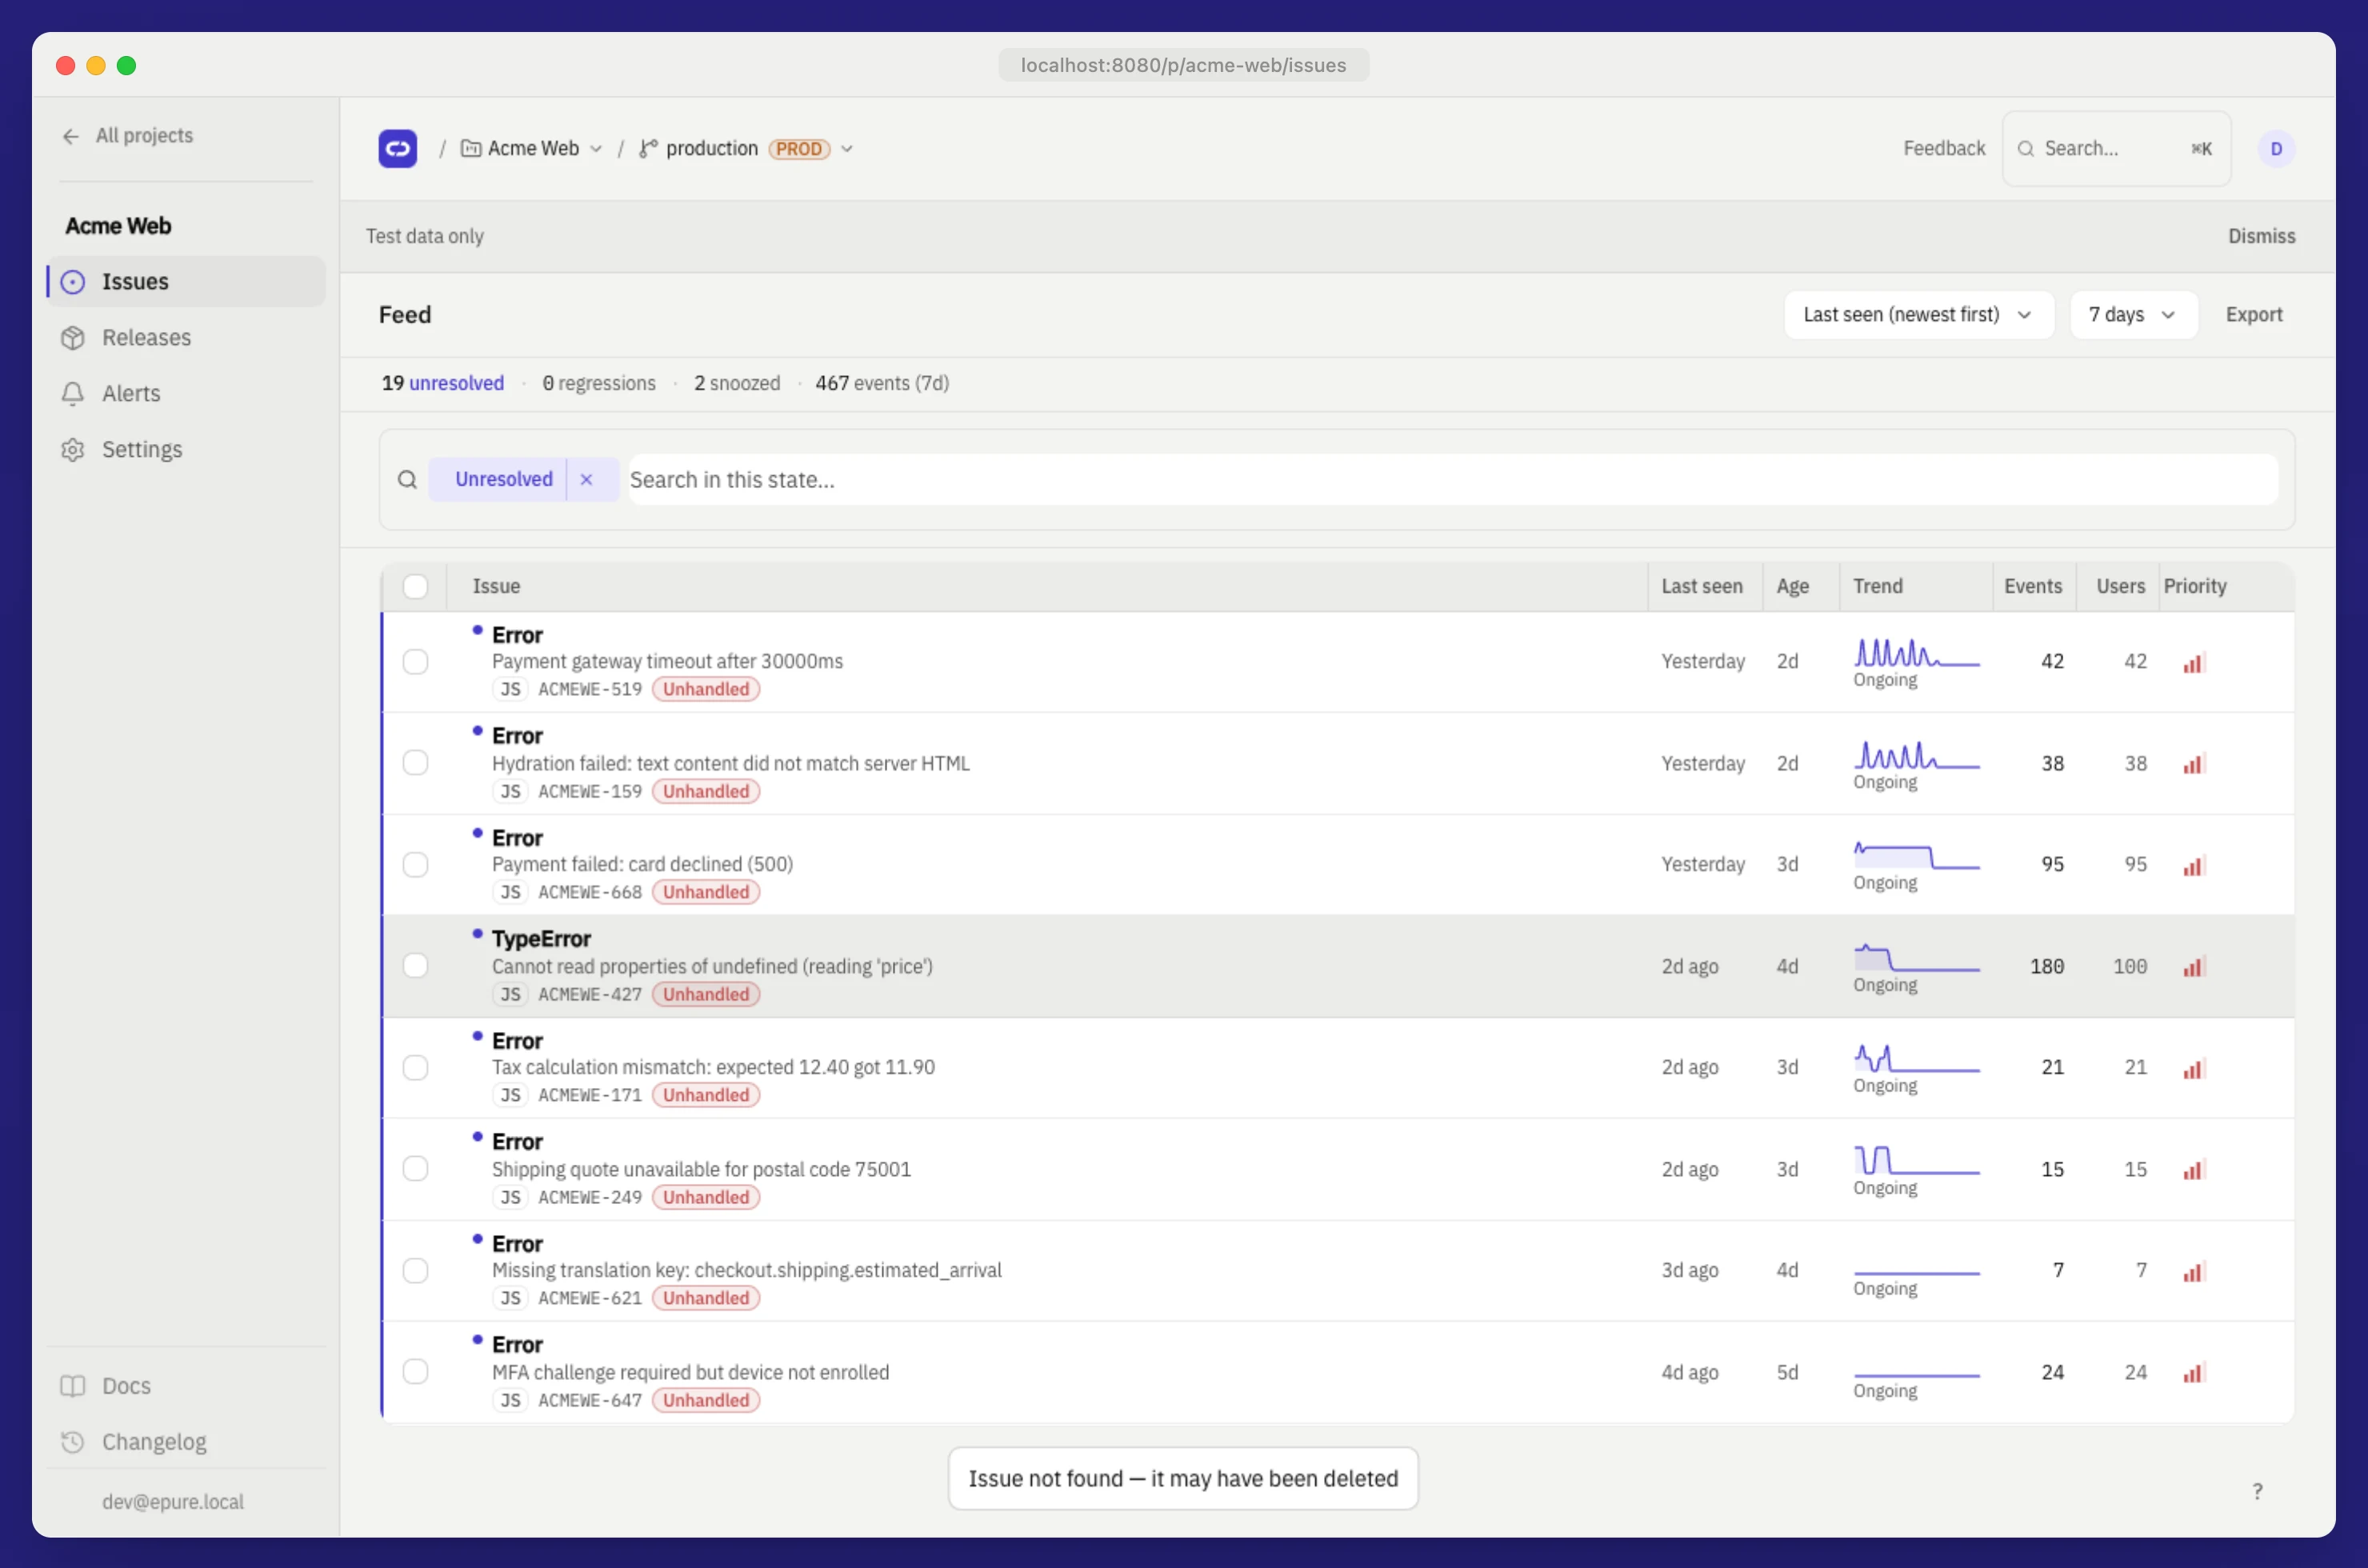This screenshot has width=2368, height=1568.
Task: Click priority bars icon for ACMEWE-621
Action: [x=2194, y=1272]
